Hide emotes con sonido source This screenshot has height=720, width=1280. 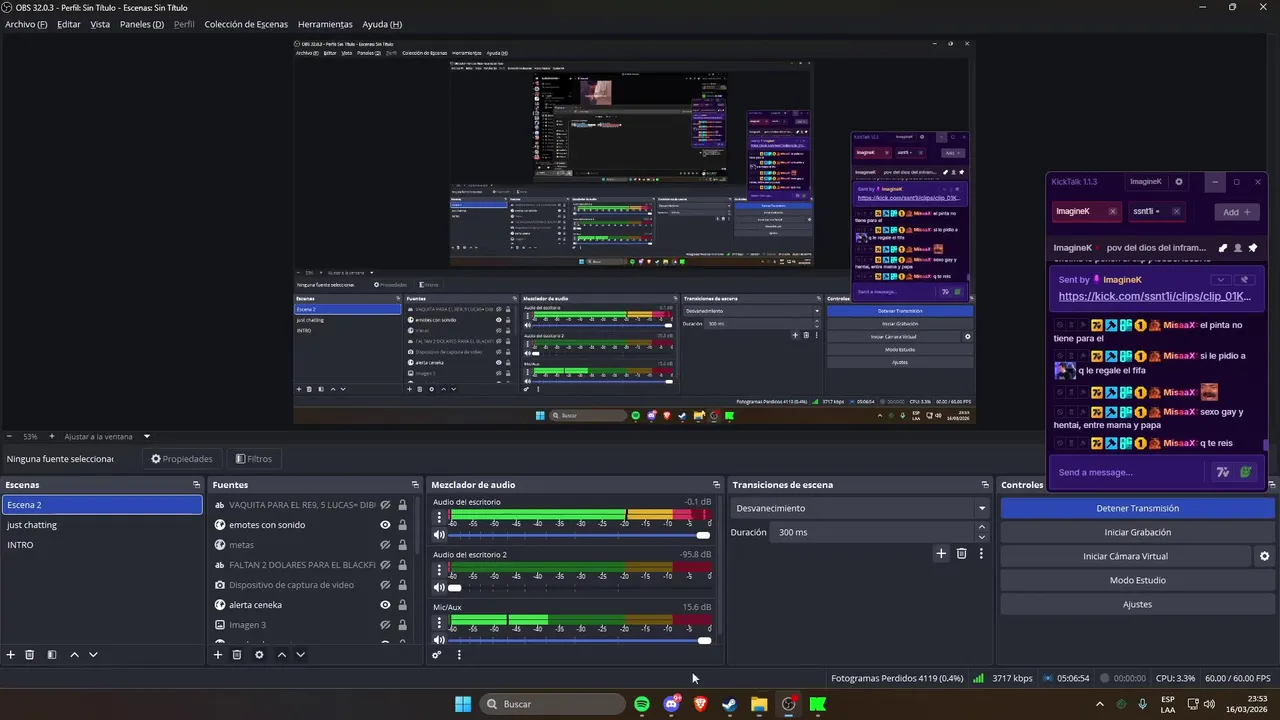click(x=385, y=525)
